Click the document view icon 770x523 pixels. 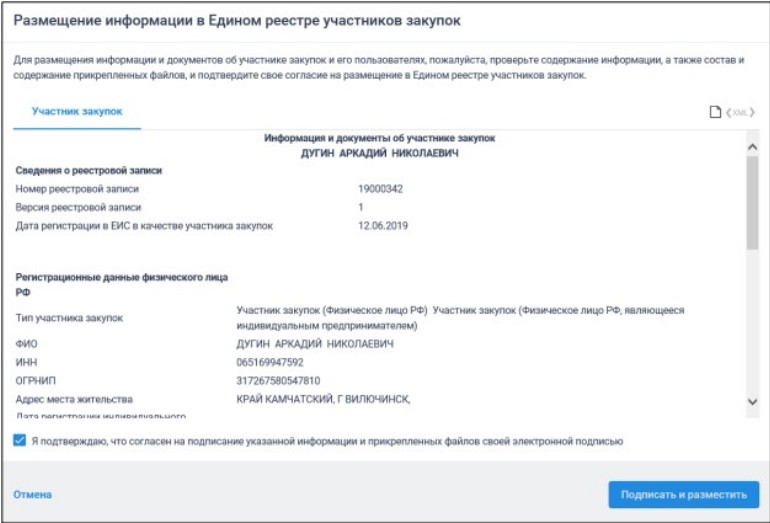pyautogui.click(x=715, y=112)
